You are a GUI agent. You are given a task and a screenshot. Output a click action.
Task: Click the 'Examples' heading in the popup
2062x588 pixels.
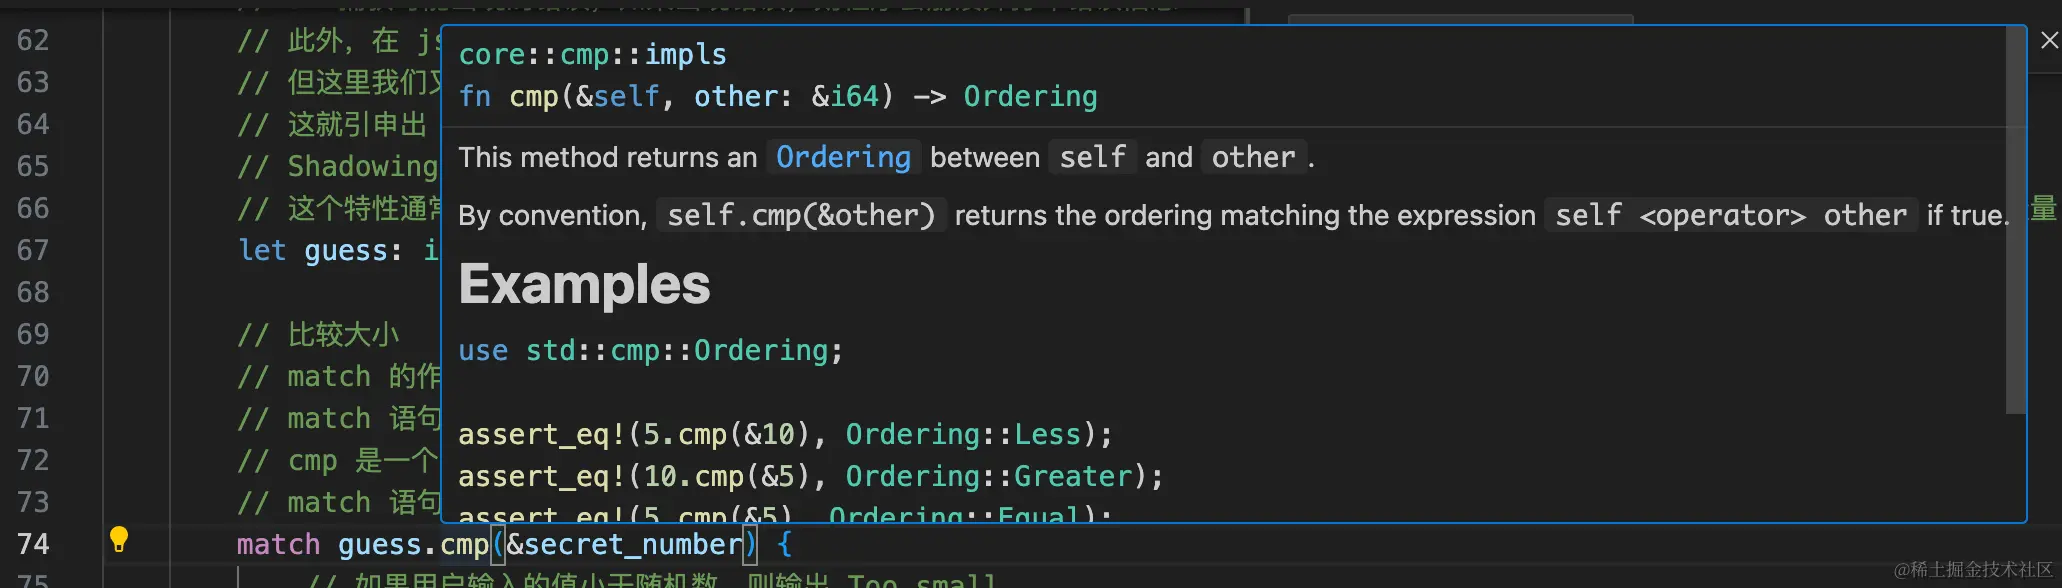click(x=584, y=284)
